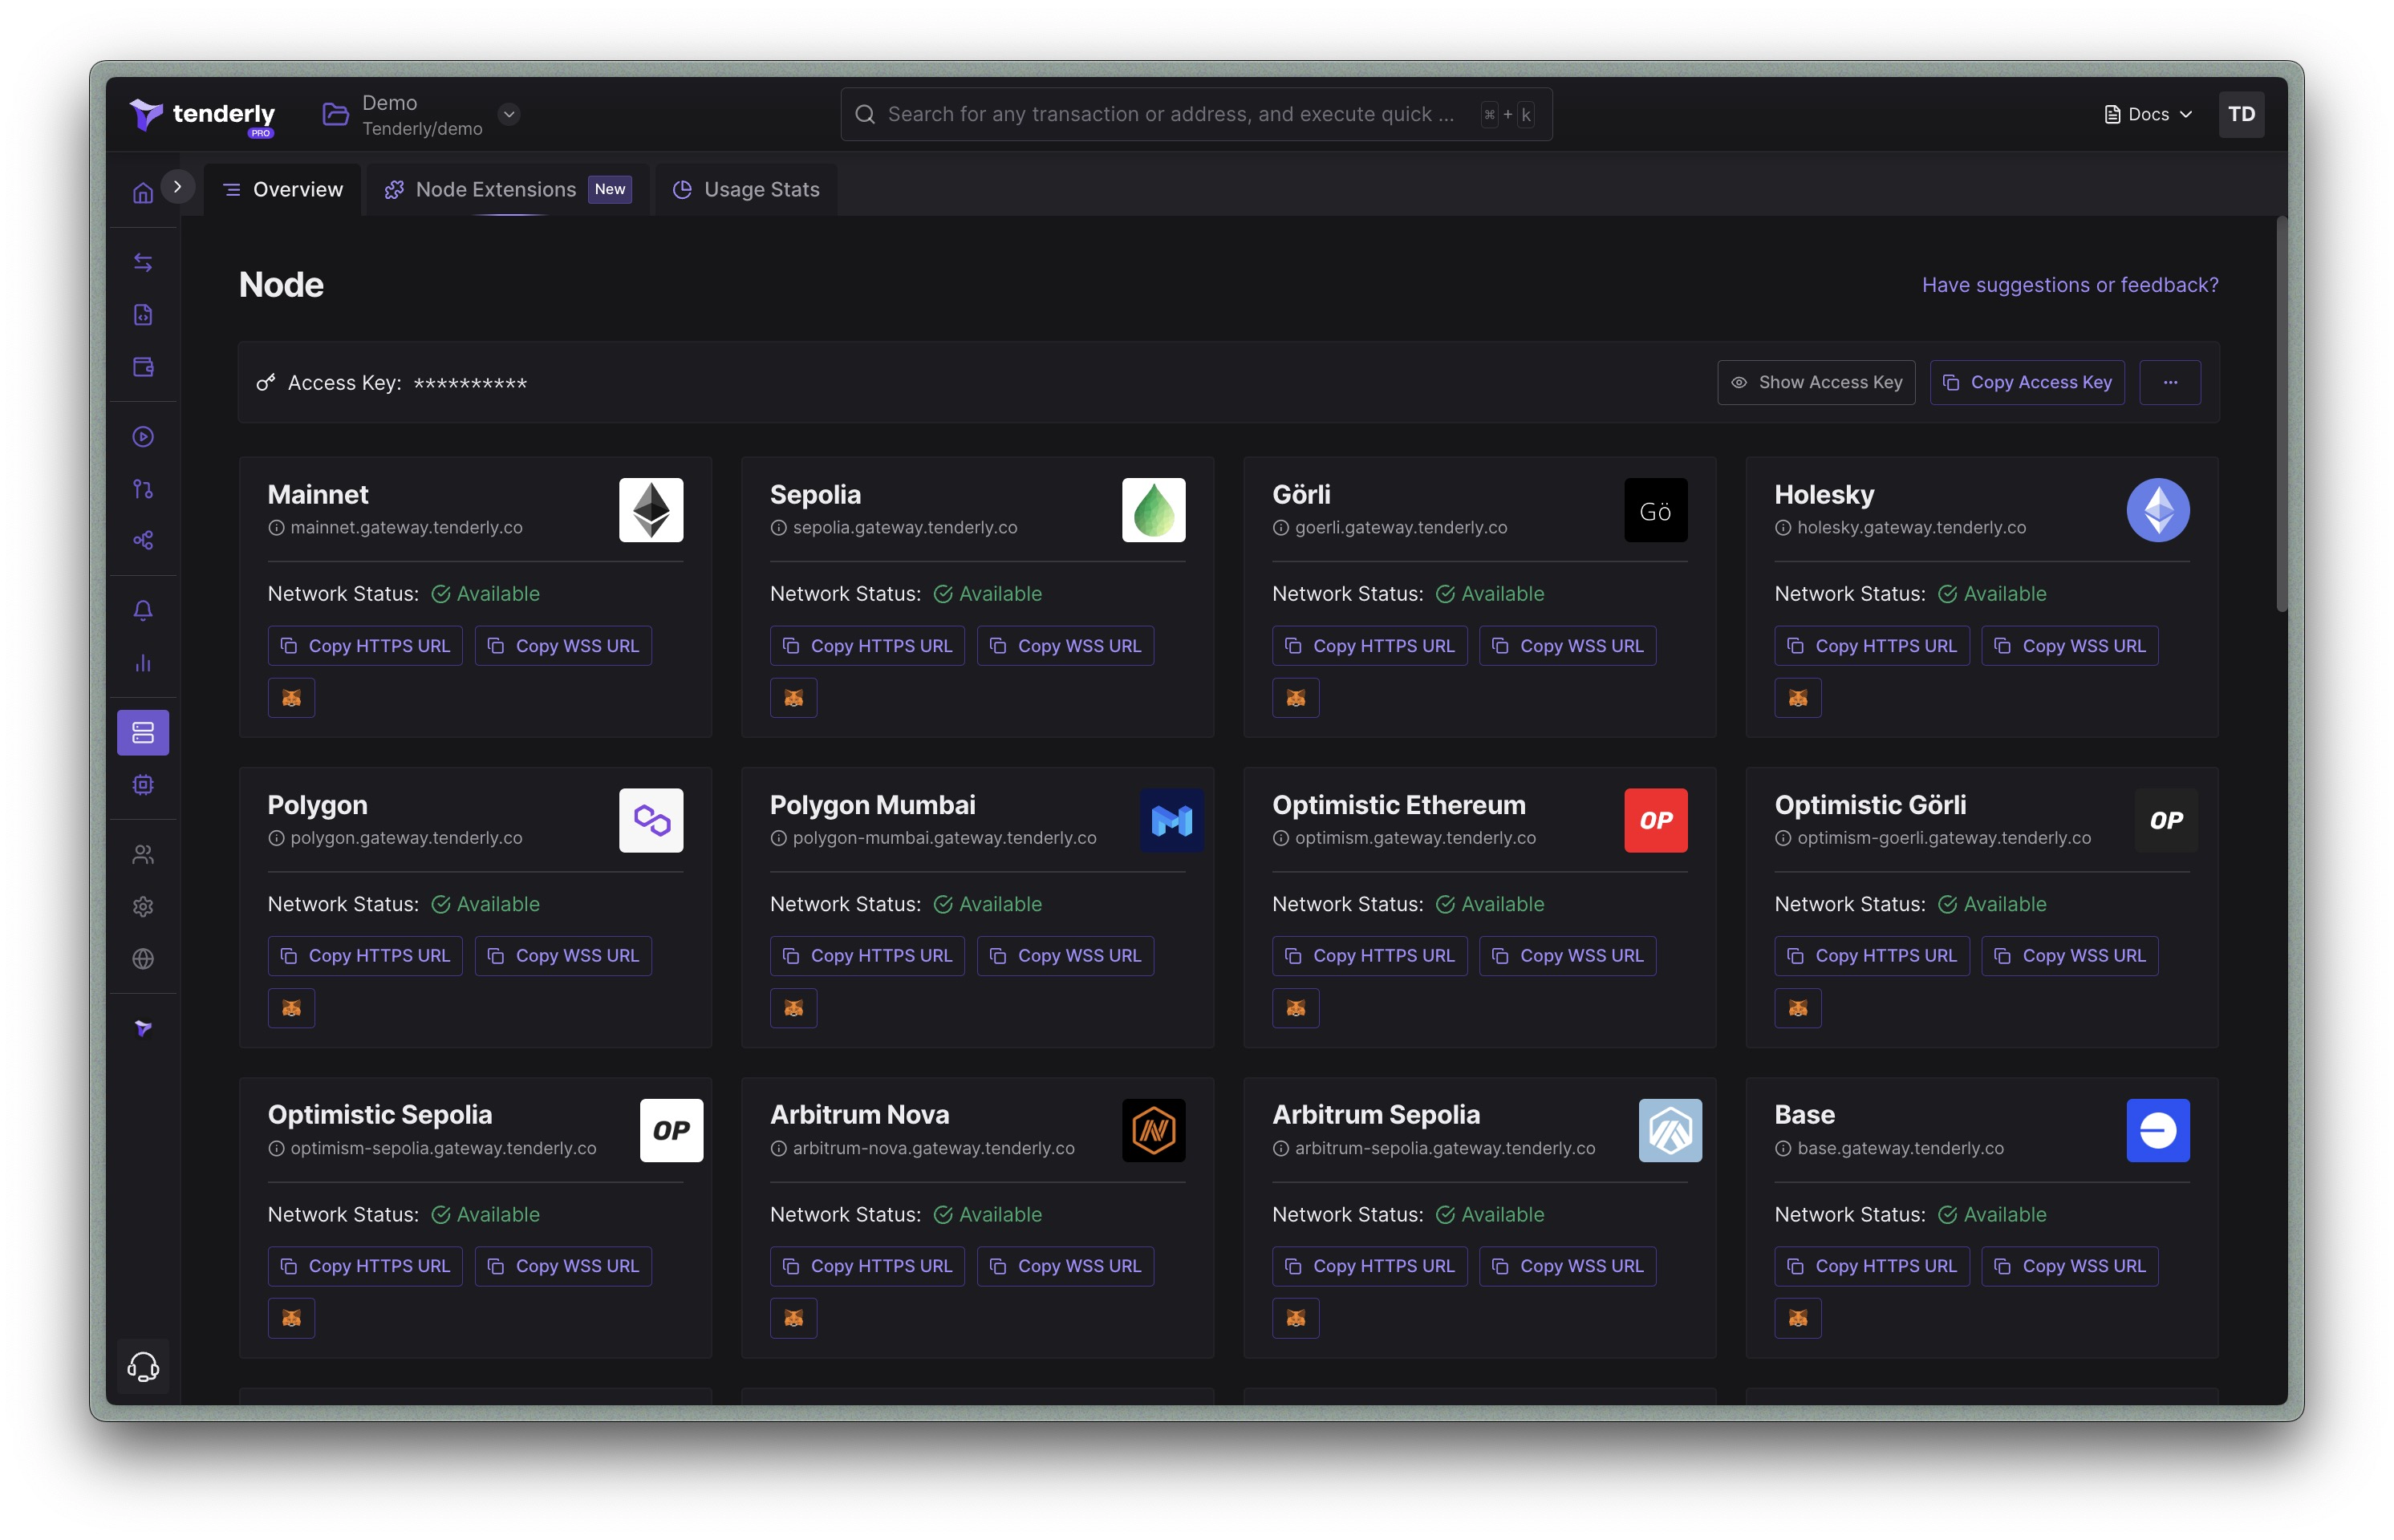Copy HTTPS URL for Arbitrum Nova
Screen dimensions: 2394x1540
click(867, 1266)
